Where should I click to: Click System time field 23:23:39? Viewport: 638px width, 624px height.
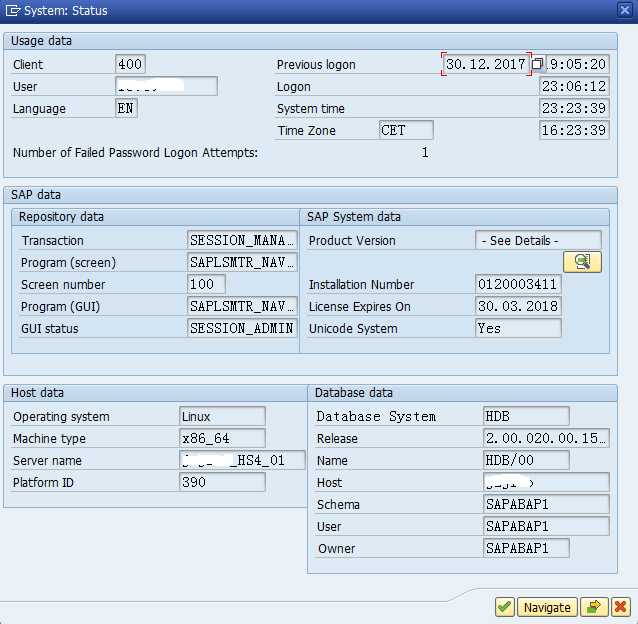[x=574, y=108]
